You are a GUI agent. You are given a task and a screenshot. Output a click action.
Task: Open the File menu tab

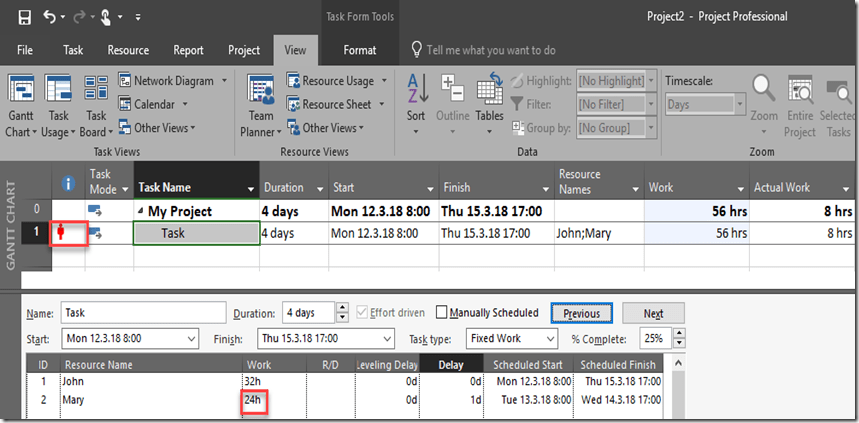[25, 50]
